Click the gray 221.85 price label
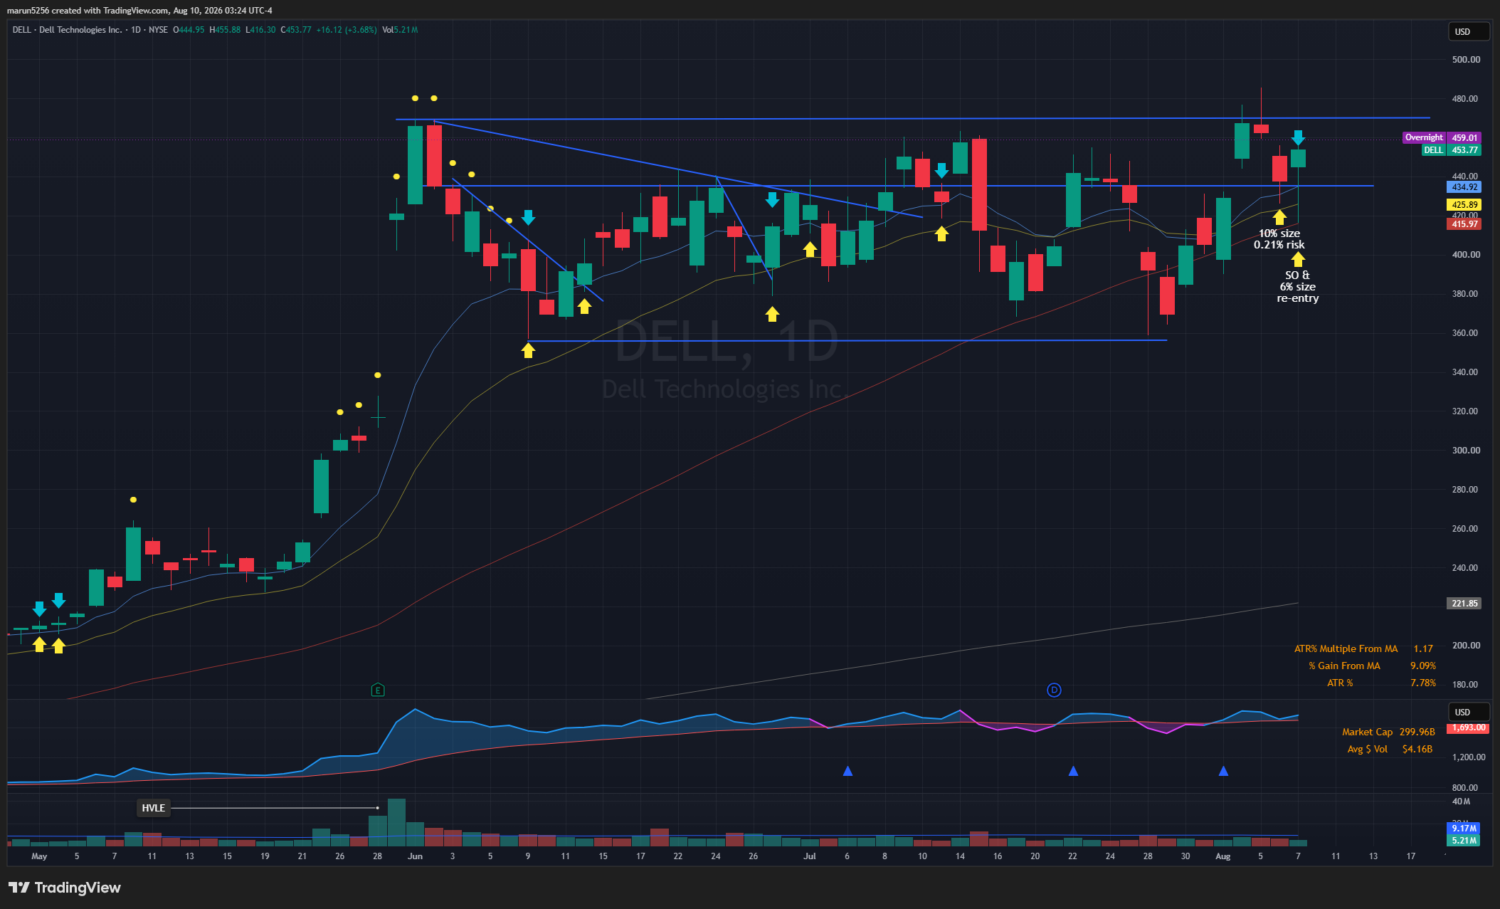The height and width of the screenshot is (909, 1500). point(1465,603)
